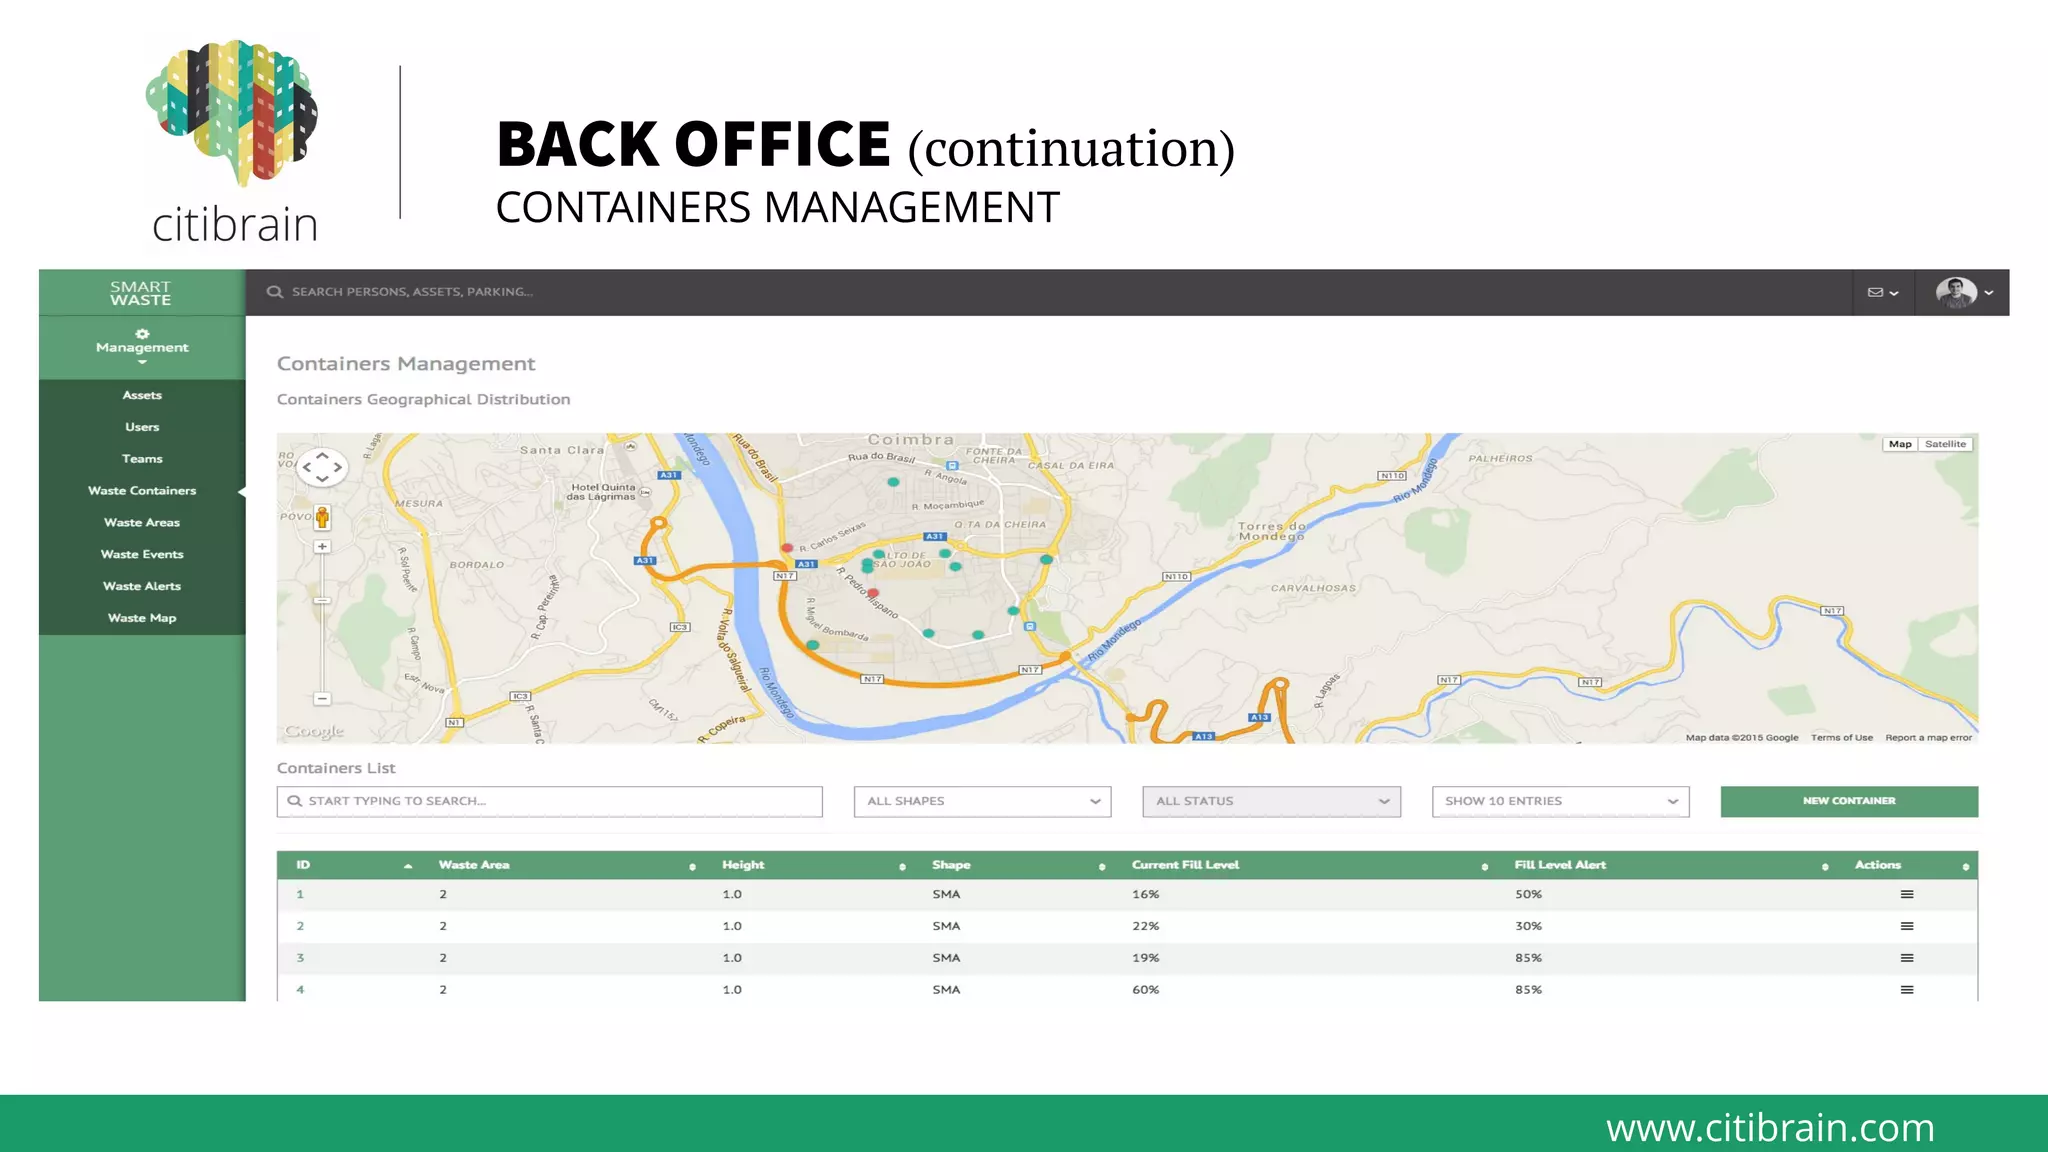
Task: Click the Smart Waste header title
Action: pos(141,293)
